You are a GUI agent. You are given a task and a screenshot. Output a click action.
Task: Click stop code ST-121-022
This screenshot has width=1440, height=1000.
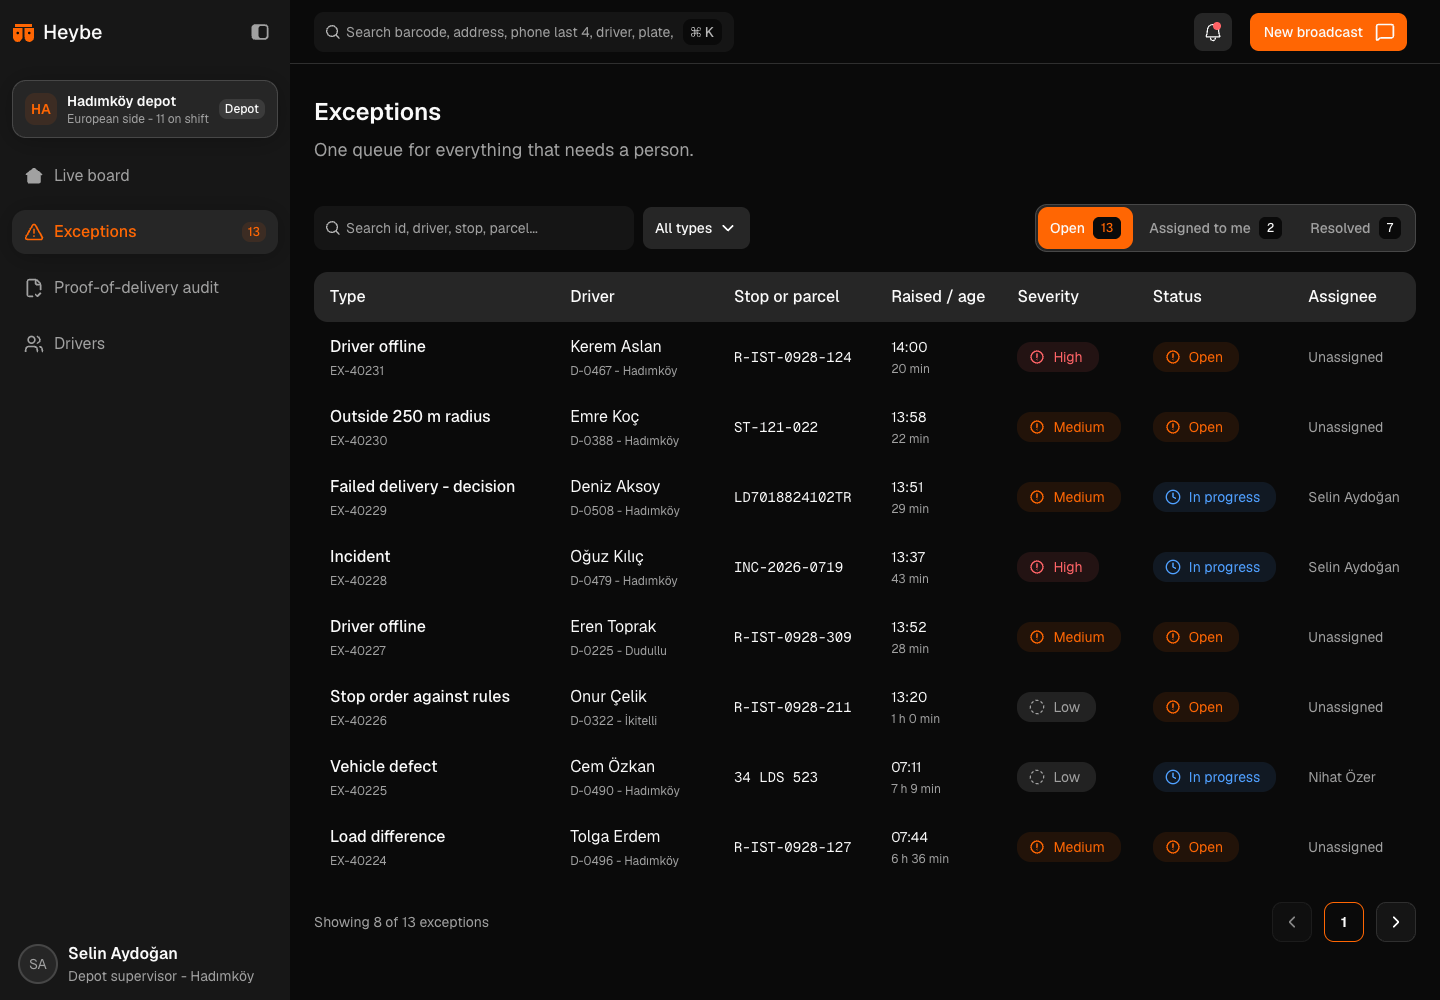click(x=776, y=427)
